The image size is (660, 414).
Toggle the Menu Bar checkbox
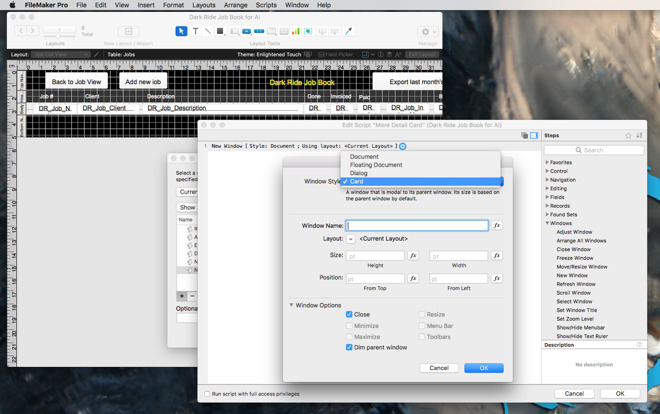[421, 326]
